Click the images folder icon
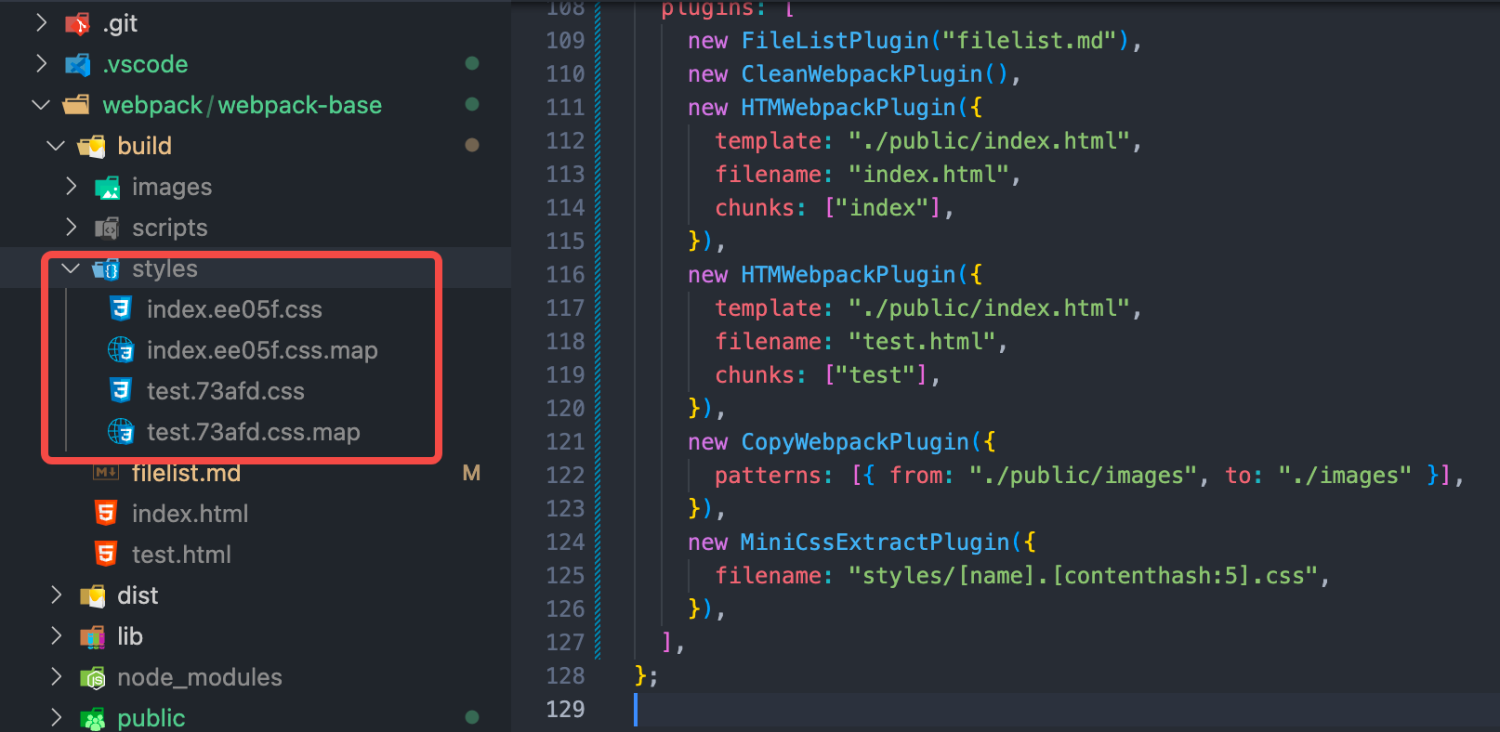Screen dimensions: 1500x732 click(106, 187)
